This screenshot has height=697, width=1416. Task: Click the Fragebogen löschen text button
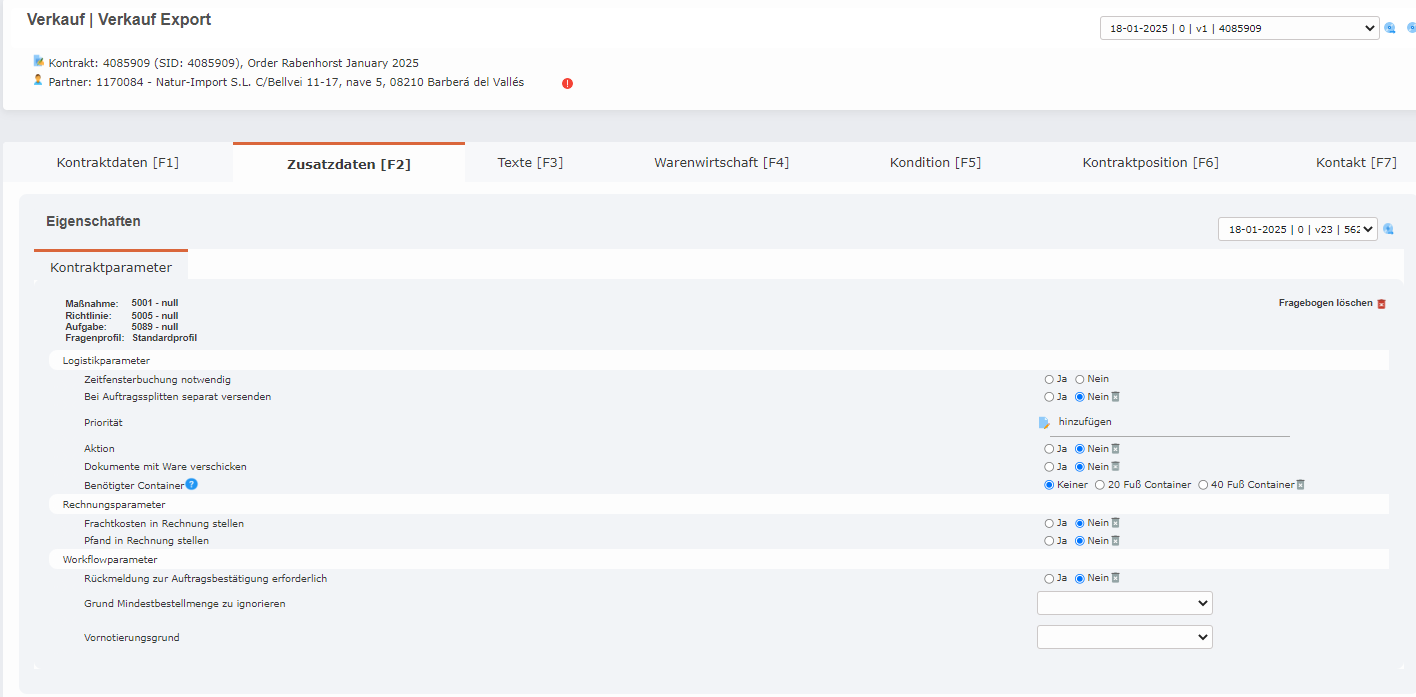click(1325, 303)
